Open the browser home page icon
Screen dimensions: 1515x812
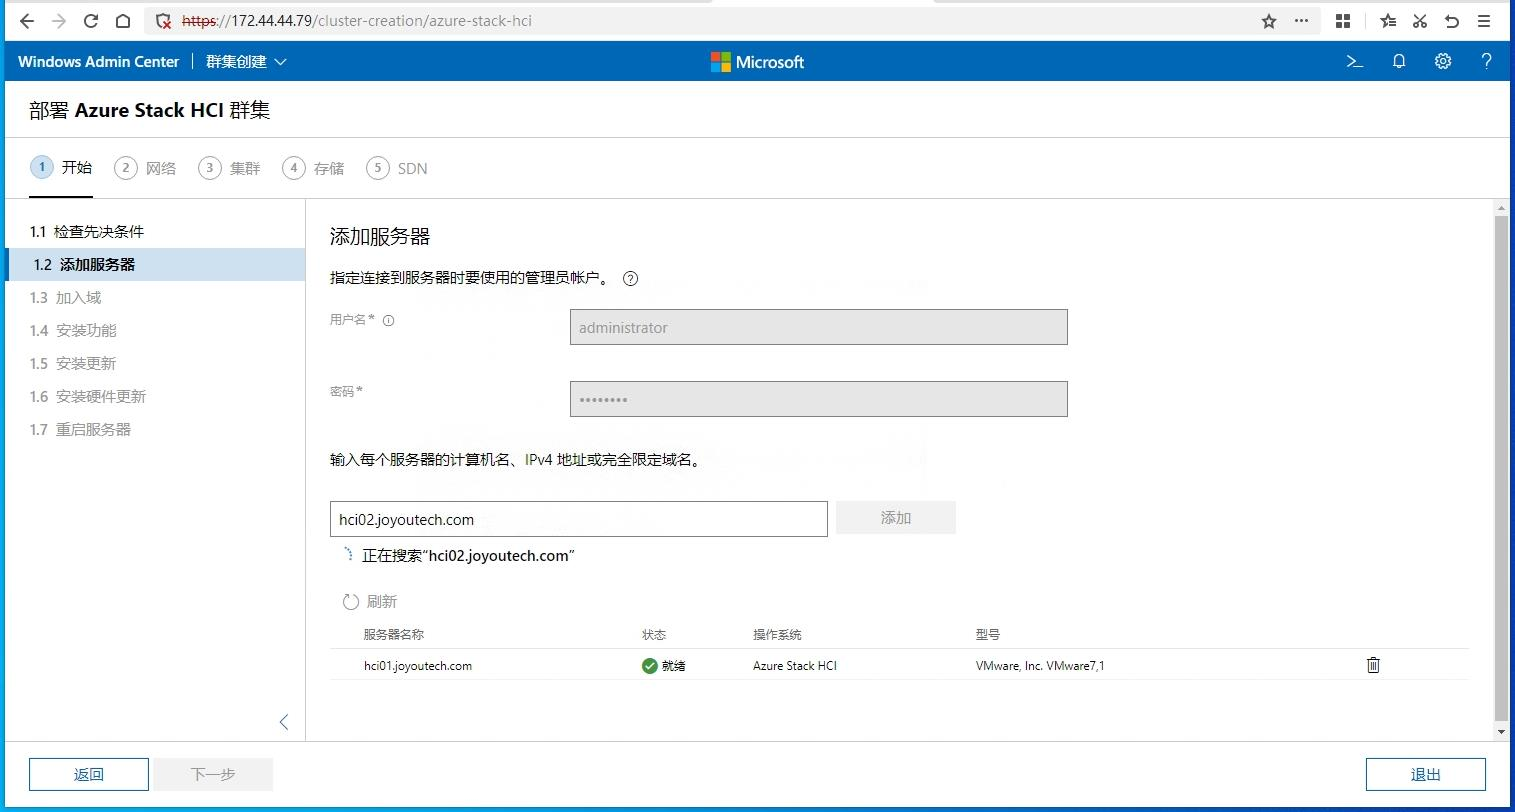point(122,21)
